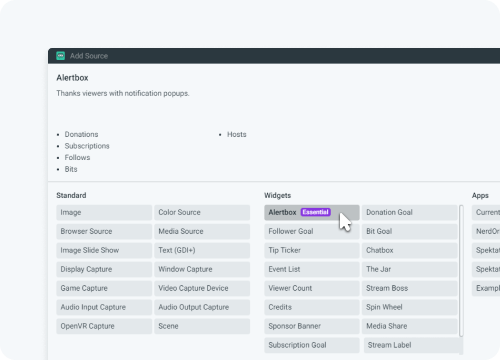Choose Audio Input Capture
This screenshot has width=500, height=360.
[x=104, y=307]
